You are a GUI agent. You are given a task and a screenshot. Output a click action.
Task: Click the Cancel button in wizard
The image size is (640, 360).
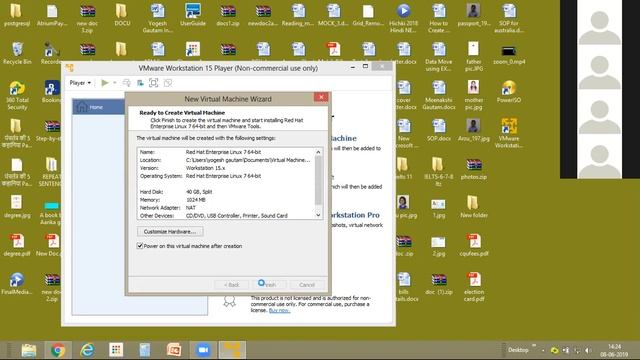click(x=307, y=284)
